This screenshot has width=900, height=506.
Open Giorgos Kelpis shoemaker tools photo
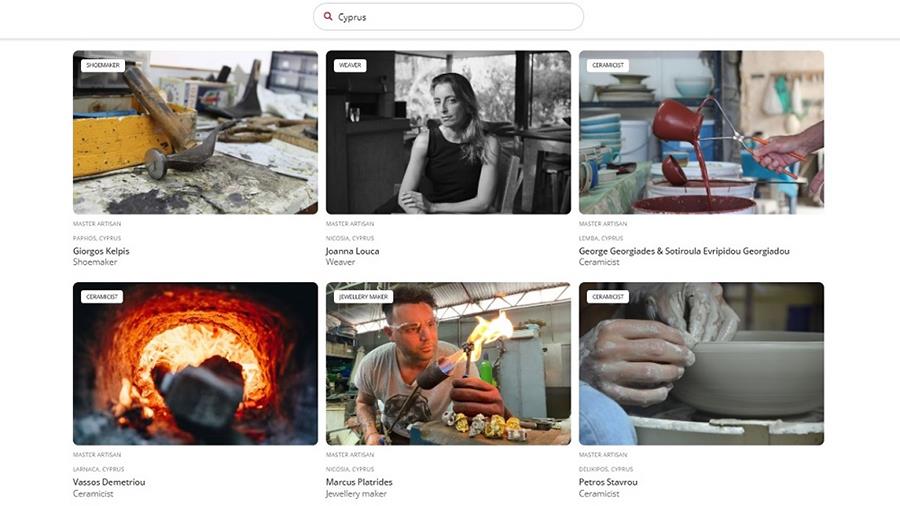(195, 133)
